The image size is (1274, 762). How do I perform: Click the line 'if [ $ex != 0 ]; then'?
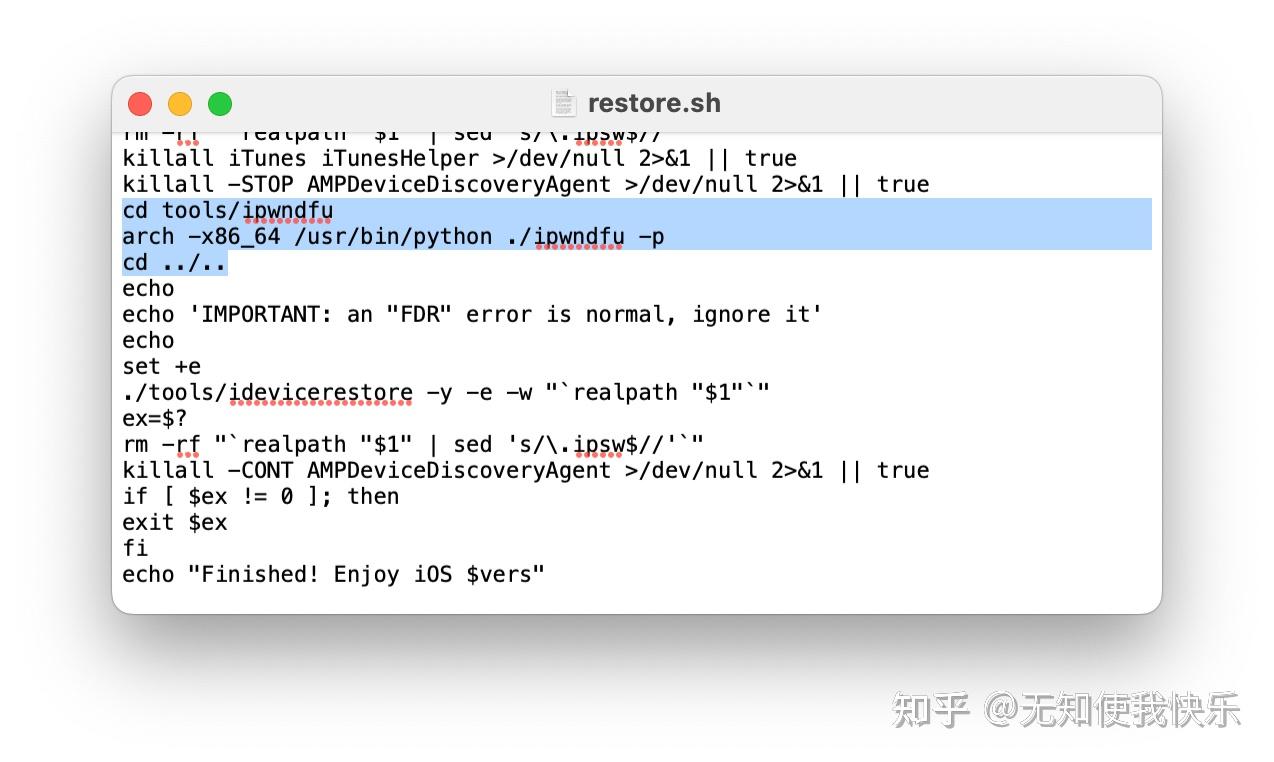click(261, 496)
